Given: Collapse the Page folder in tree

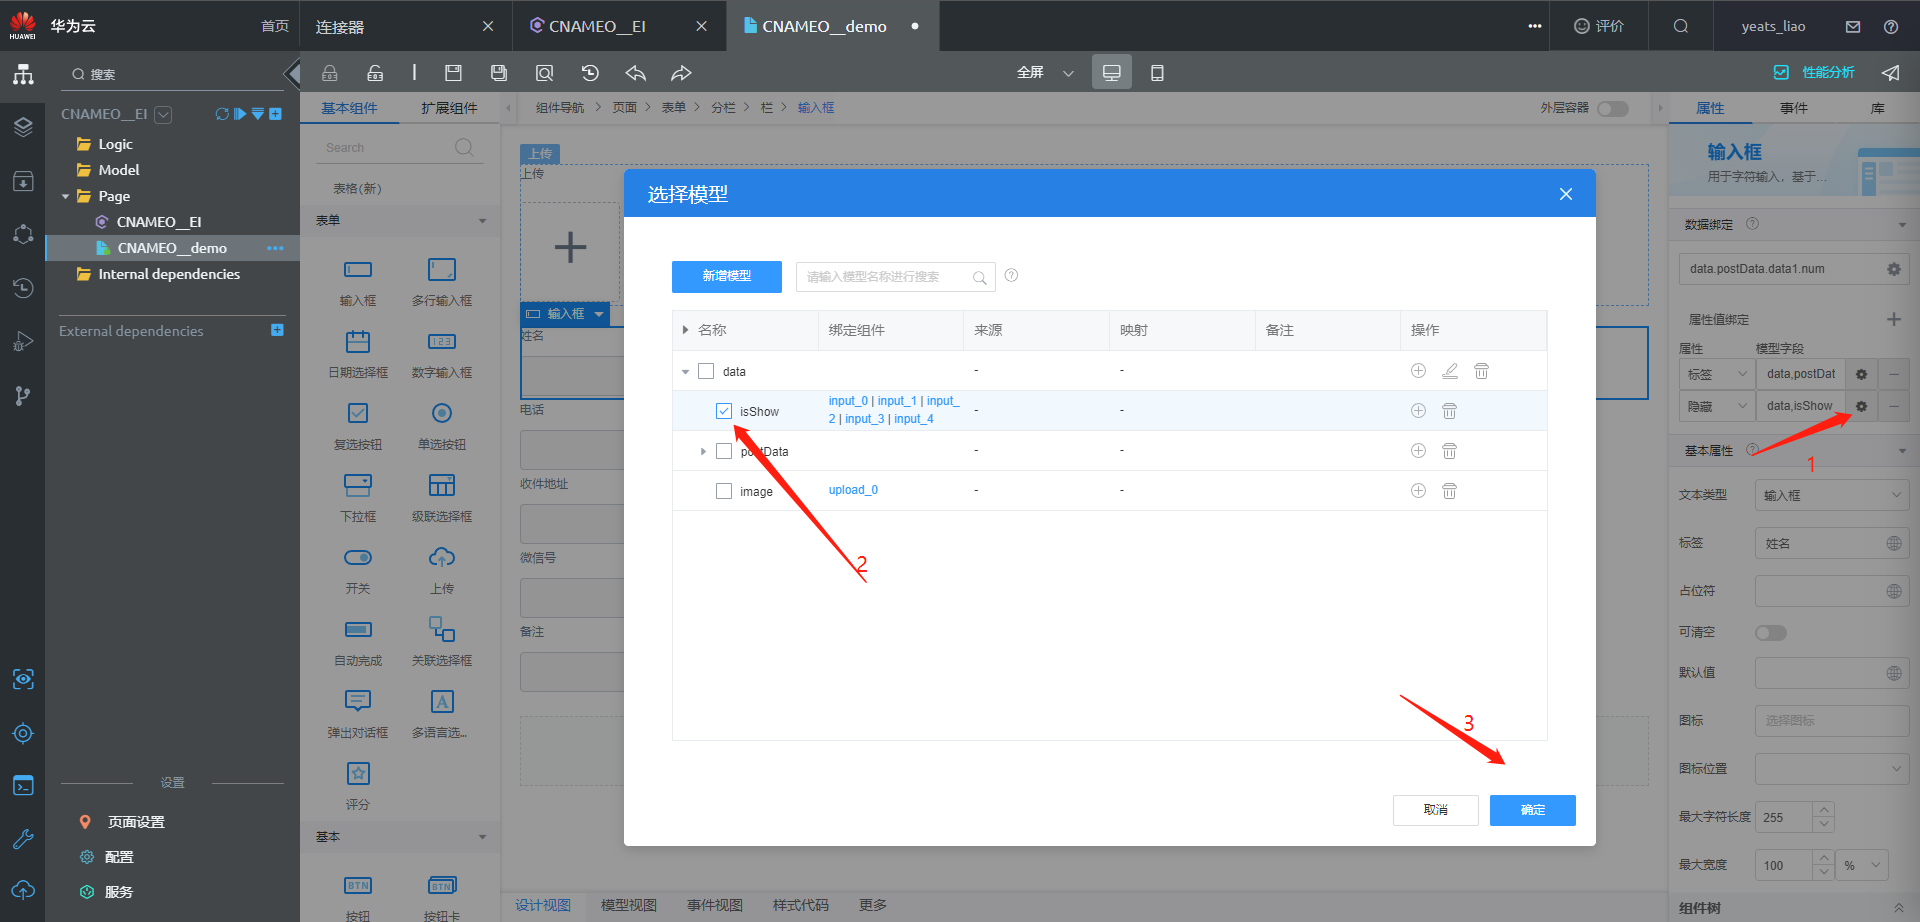Looking at the screenshot, I should [66, 197].
